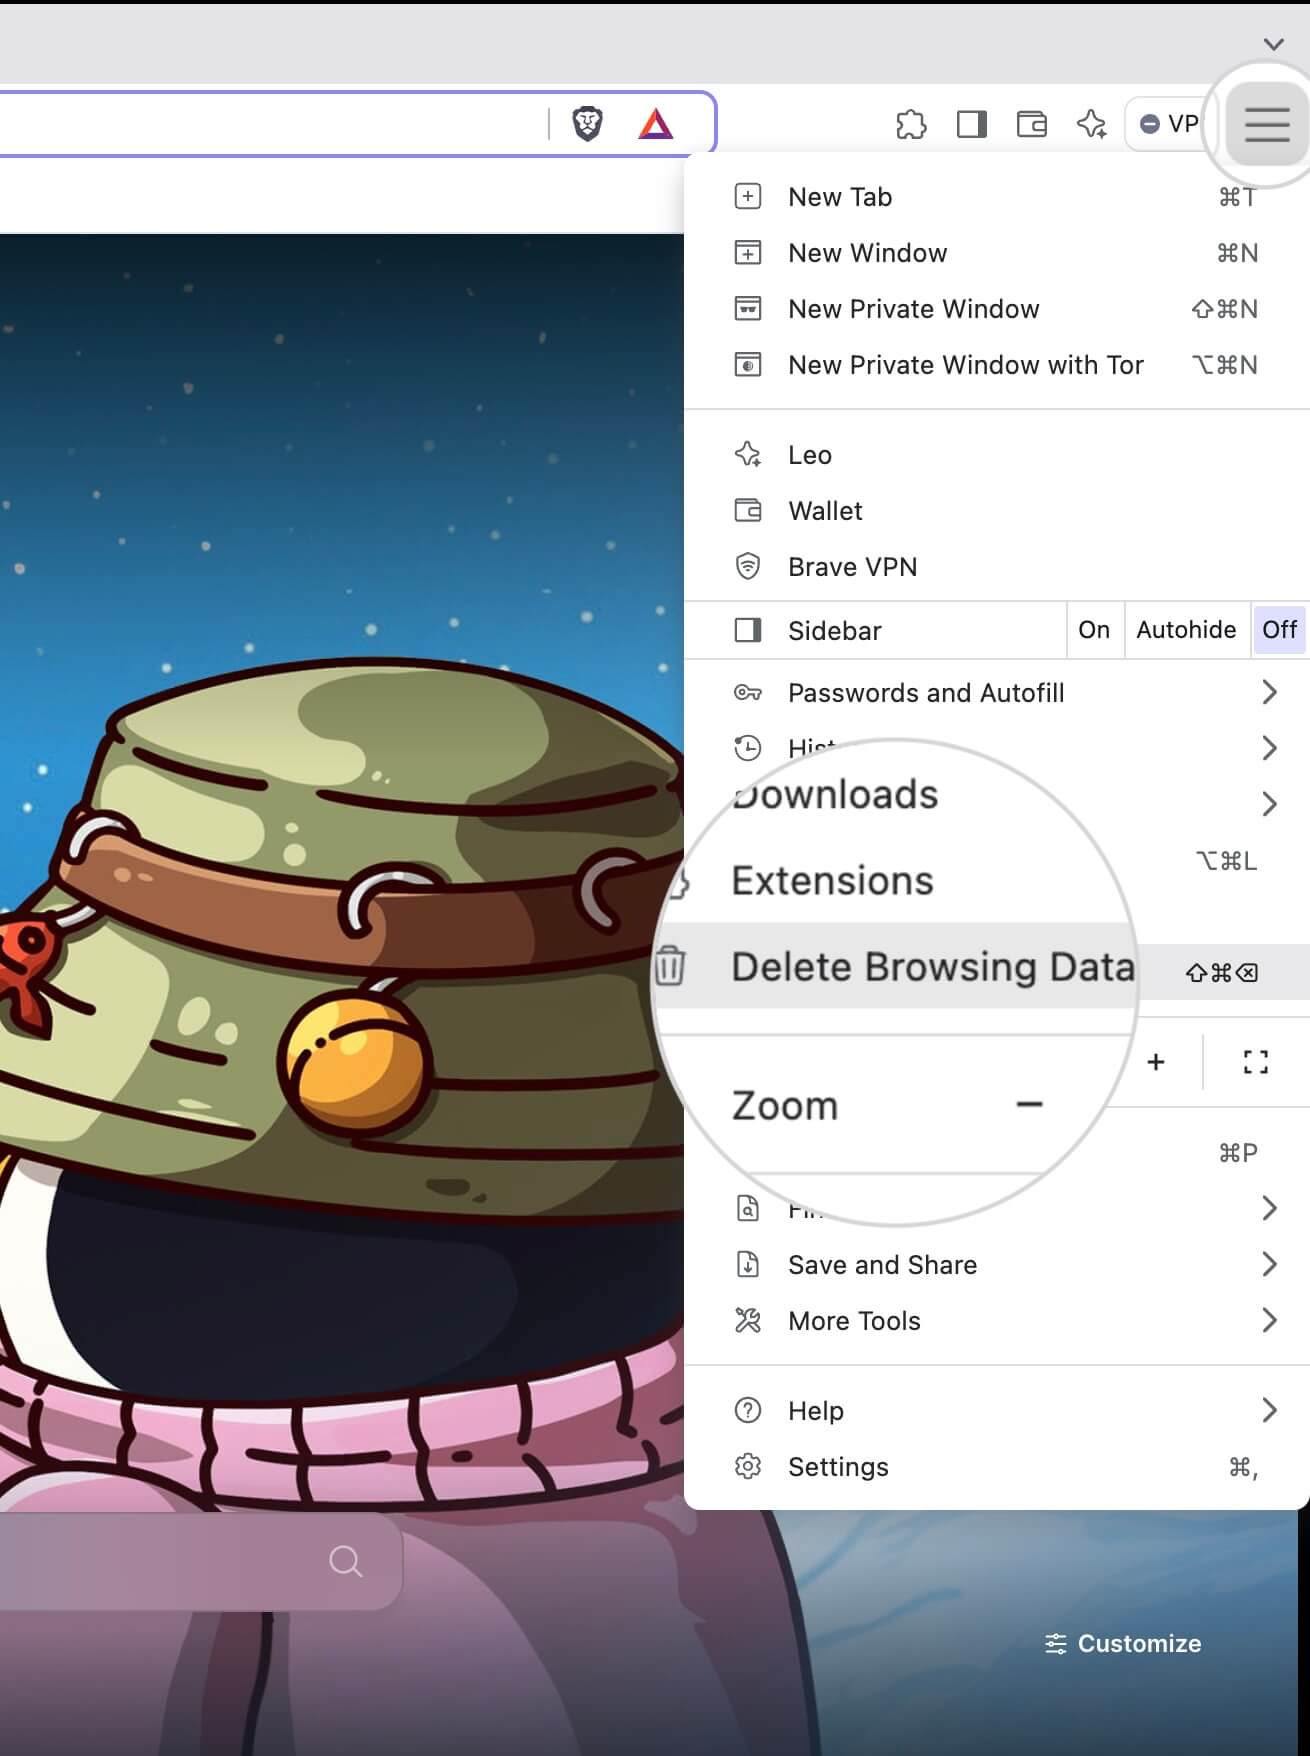
Task: Open Leo AI star icon in toolbar
Action: 1091,124
